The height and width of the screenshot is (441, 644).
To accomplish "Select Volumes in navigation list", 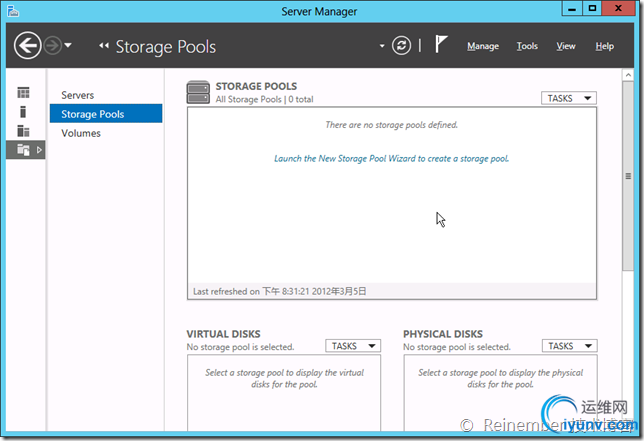I will (x=106, y=133).
